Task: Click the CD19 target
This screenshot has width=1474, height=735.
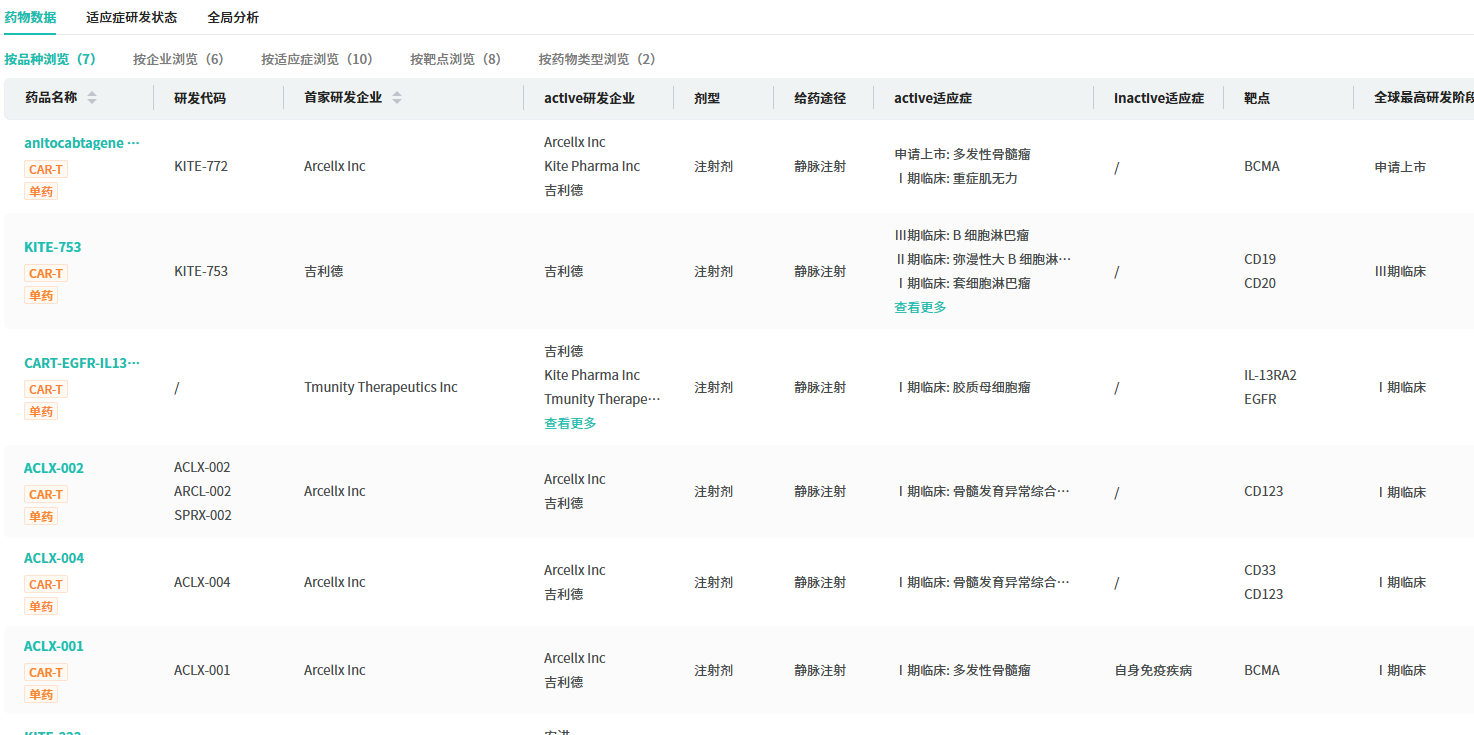Action: click(1260, 259)
